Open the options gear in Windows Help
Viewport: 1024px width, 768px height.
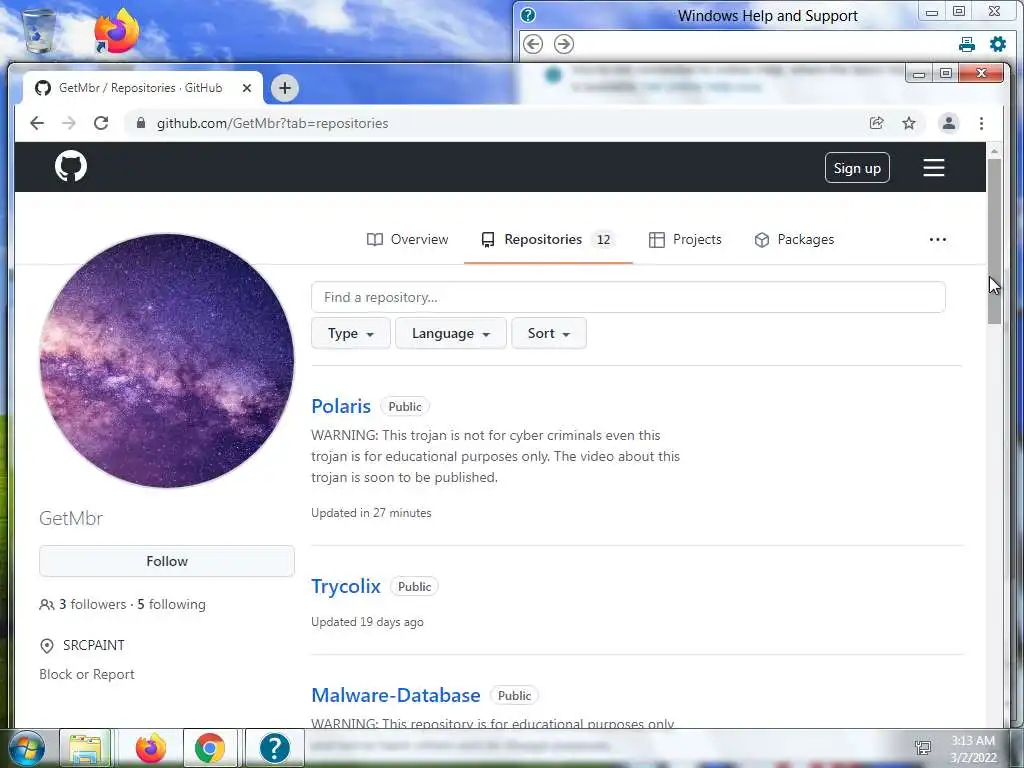(x=998, y=44)
